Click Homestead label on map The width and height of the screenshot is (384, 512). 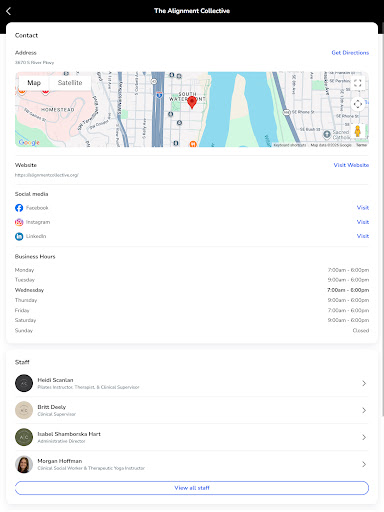pos(58,110)
